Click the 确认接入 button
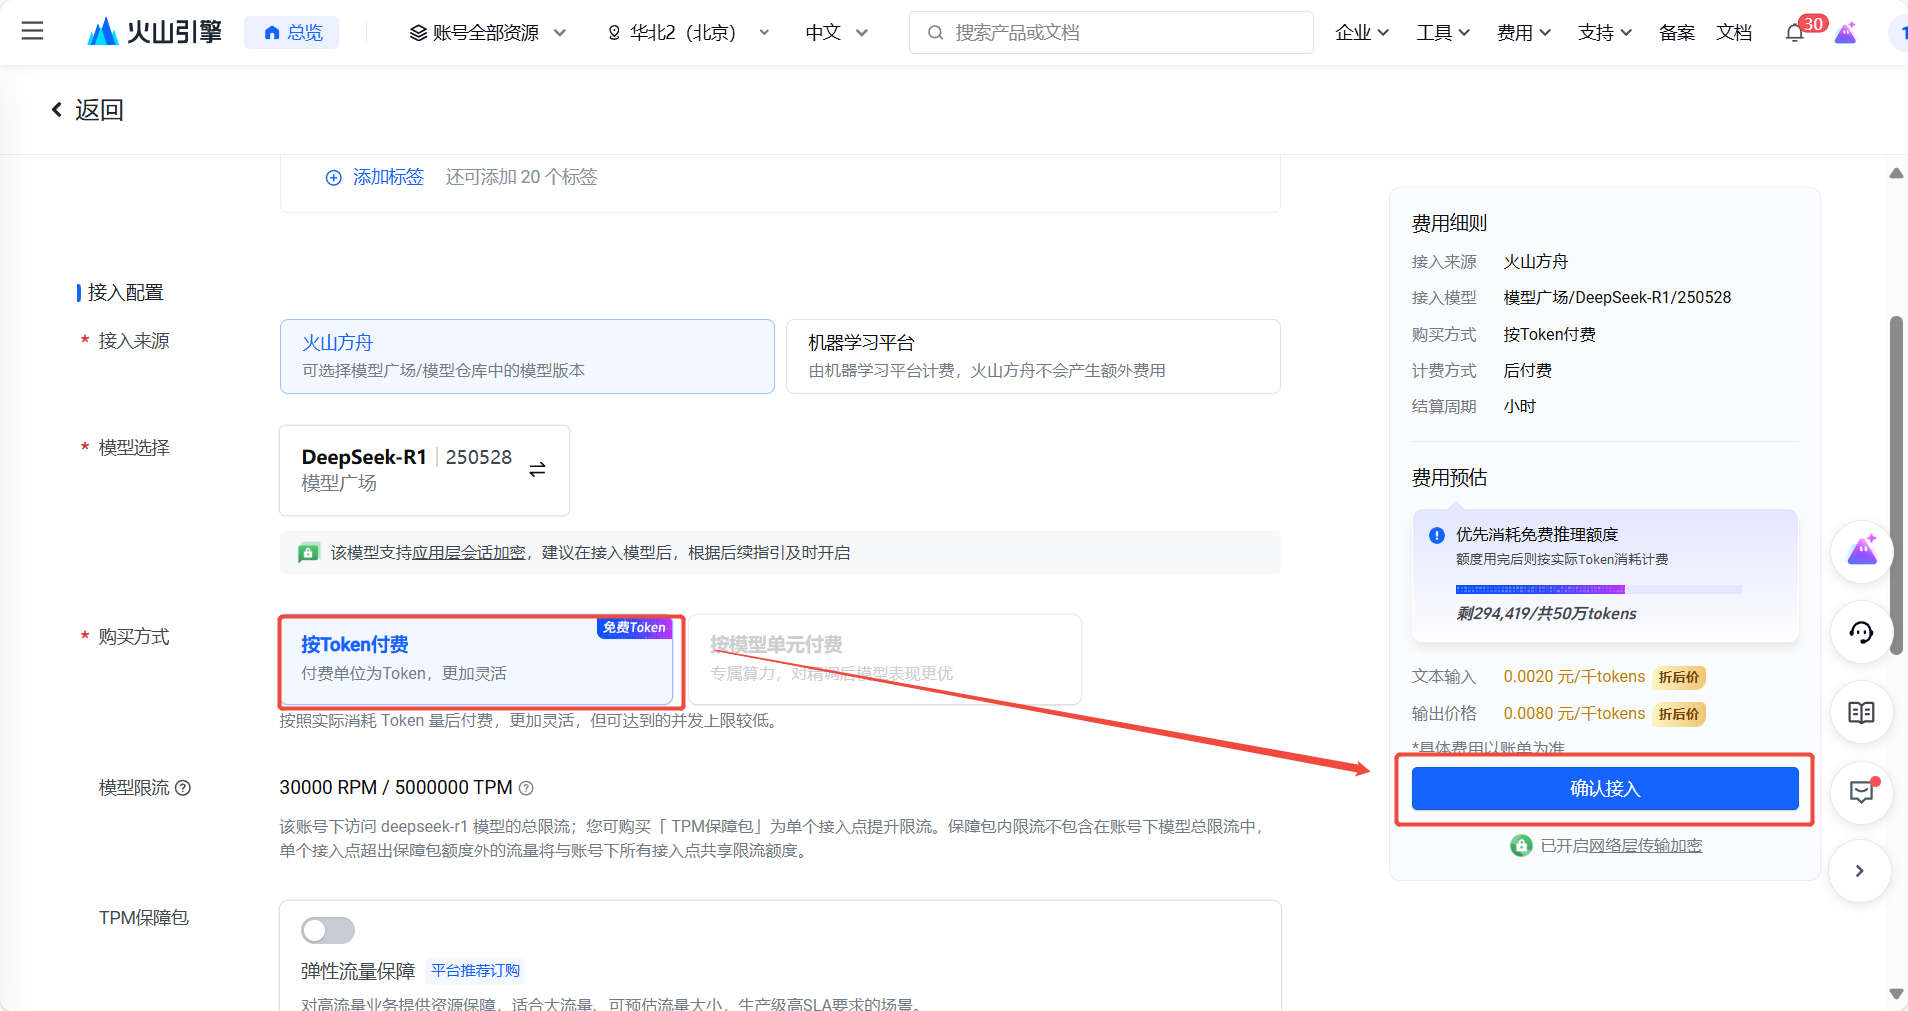Image resolution: width=1908 pixels, height=1011 pixels. click(1605, 788)
